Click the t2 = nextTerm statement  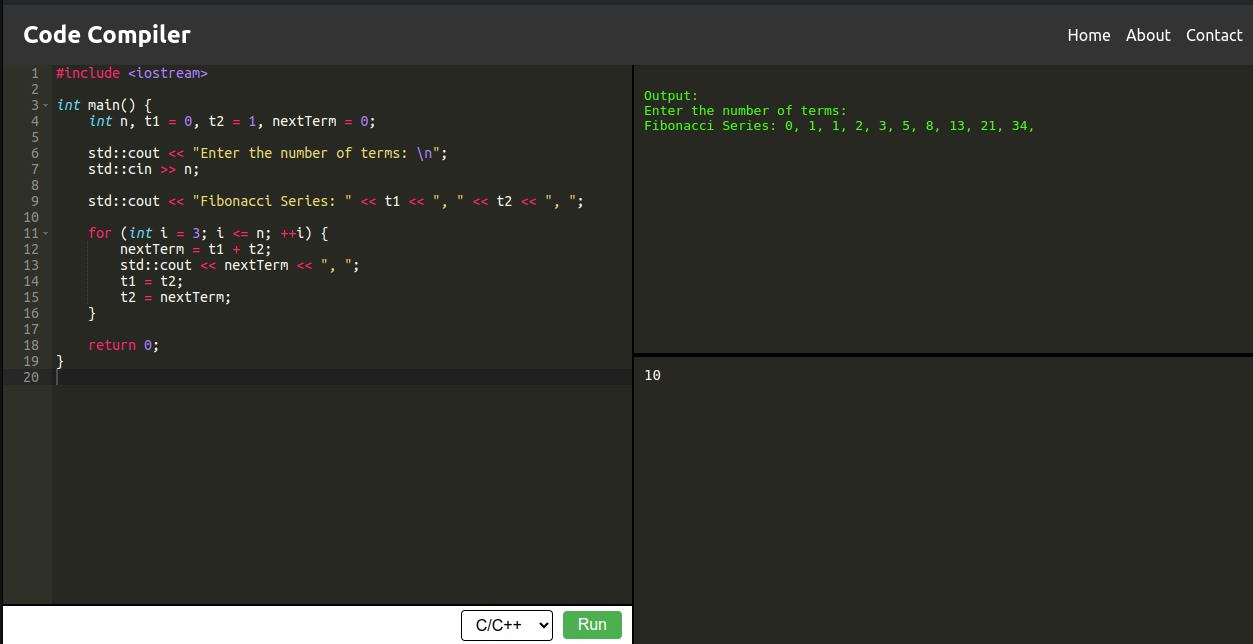[x=176, y=297]
